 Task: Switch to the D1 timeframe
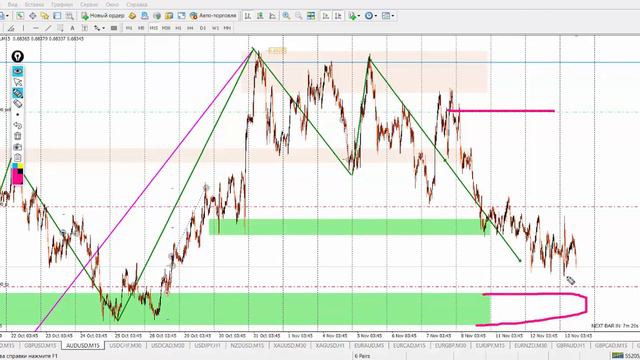point(202,28)
